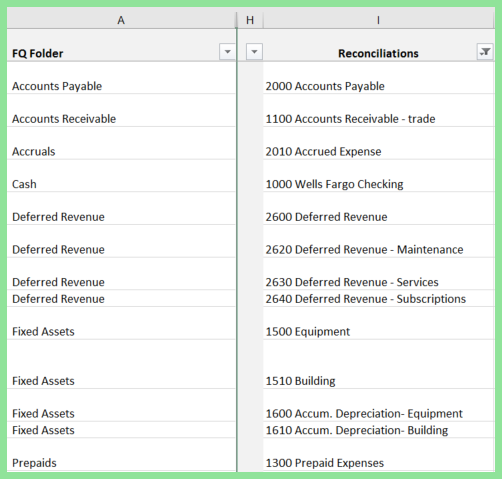Select '2640 Deferred Revenue - Subscriptions' cell
The height and width of the screenshot is (479, 502).
point(378,298)
